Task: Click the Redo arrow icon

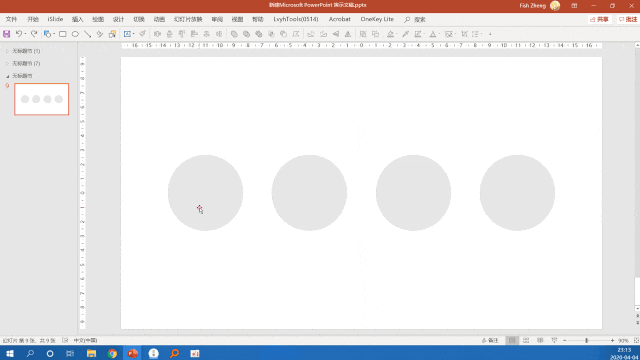Action: (x=34, y=34)
